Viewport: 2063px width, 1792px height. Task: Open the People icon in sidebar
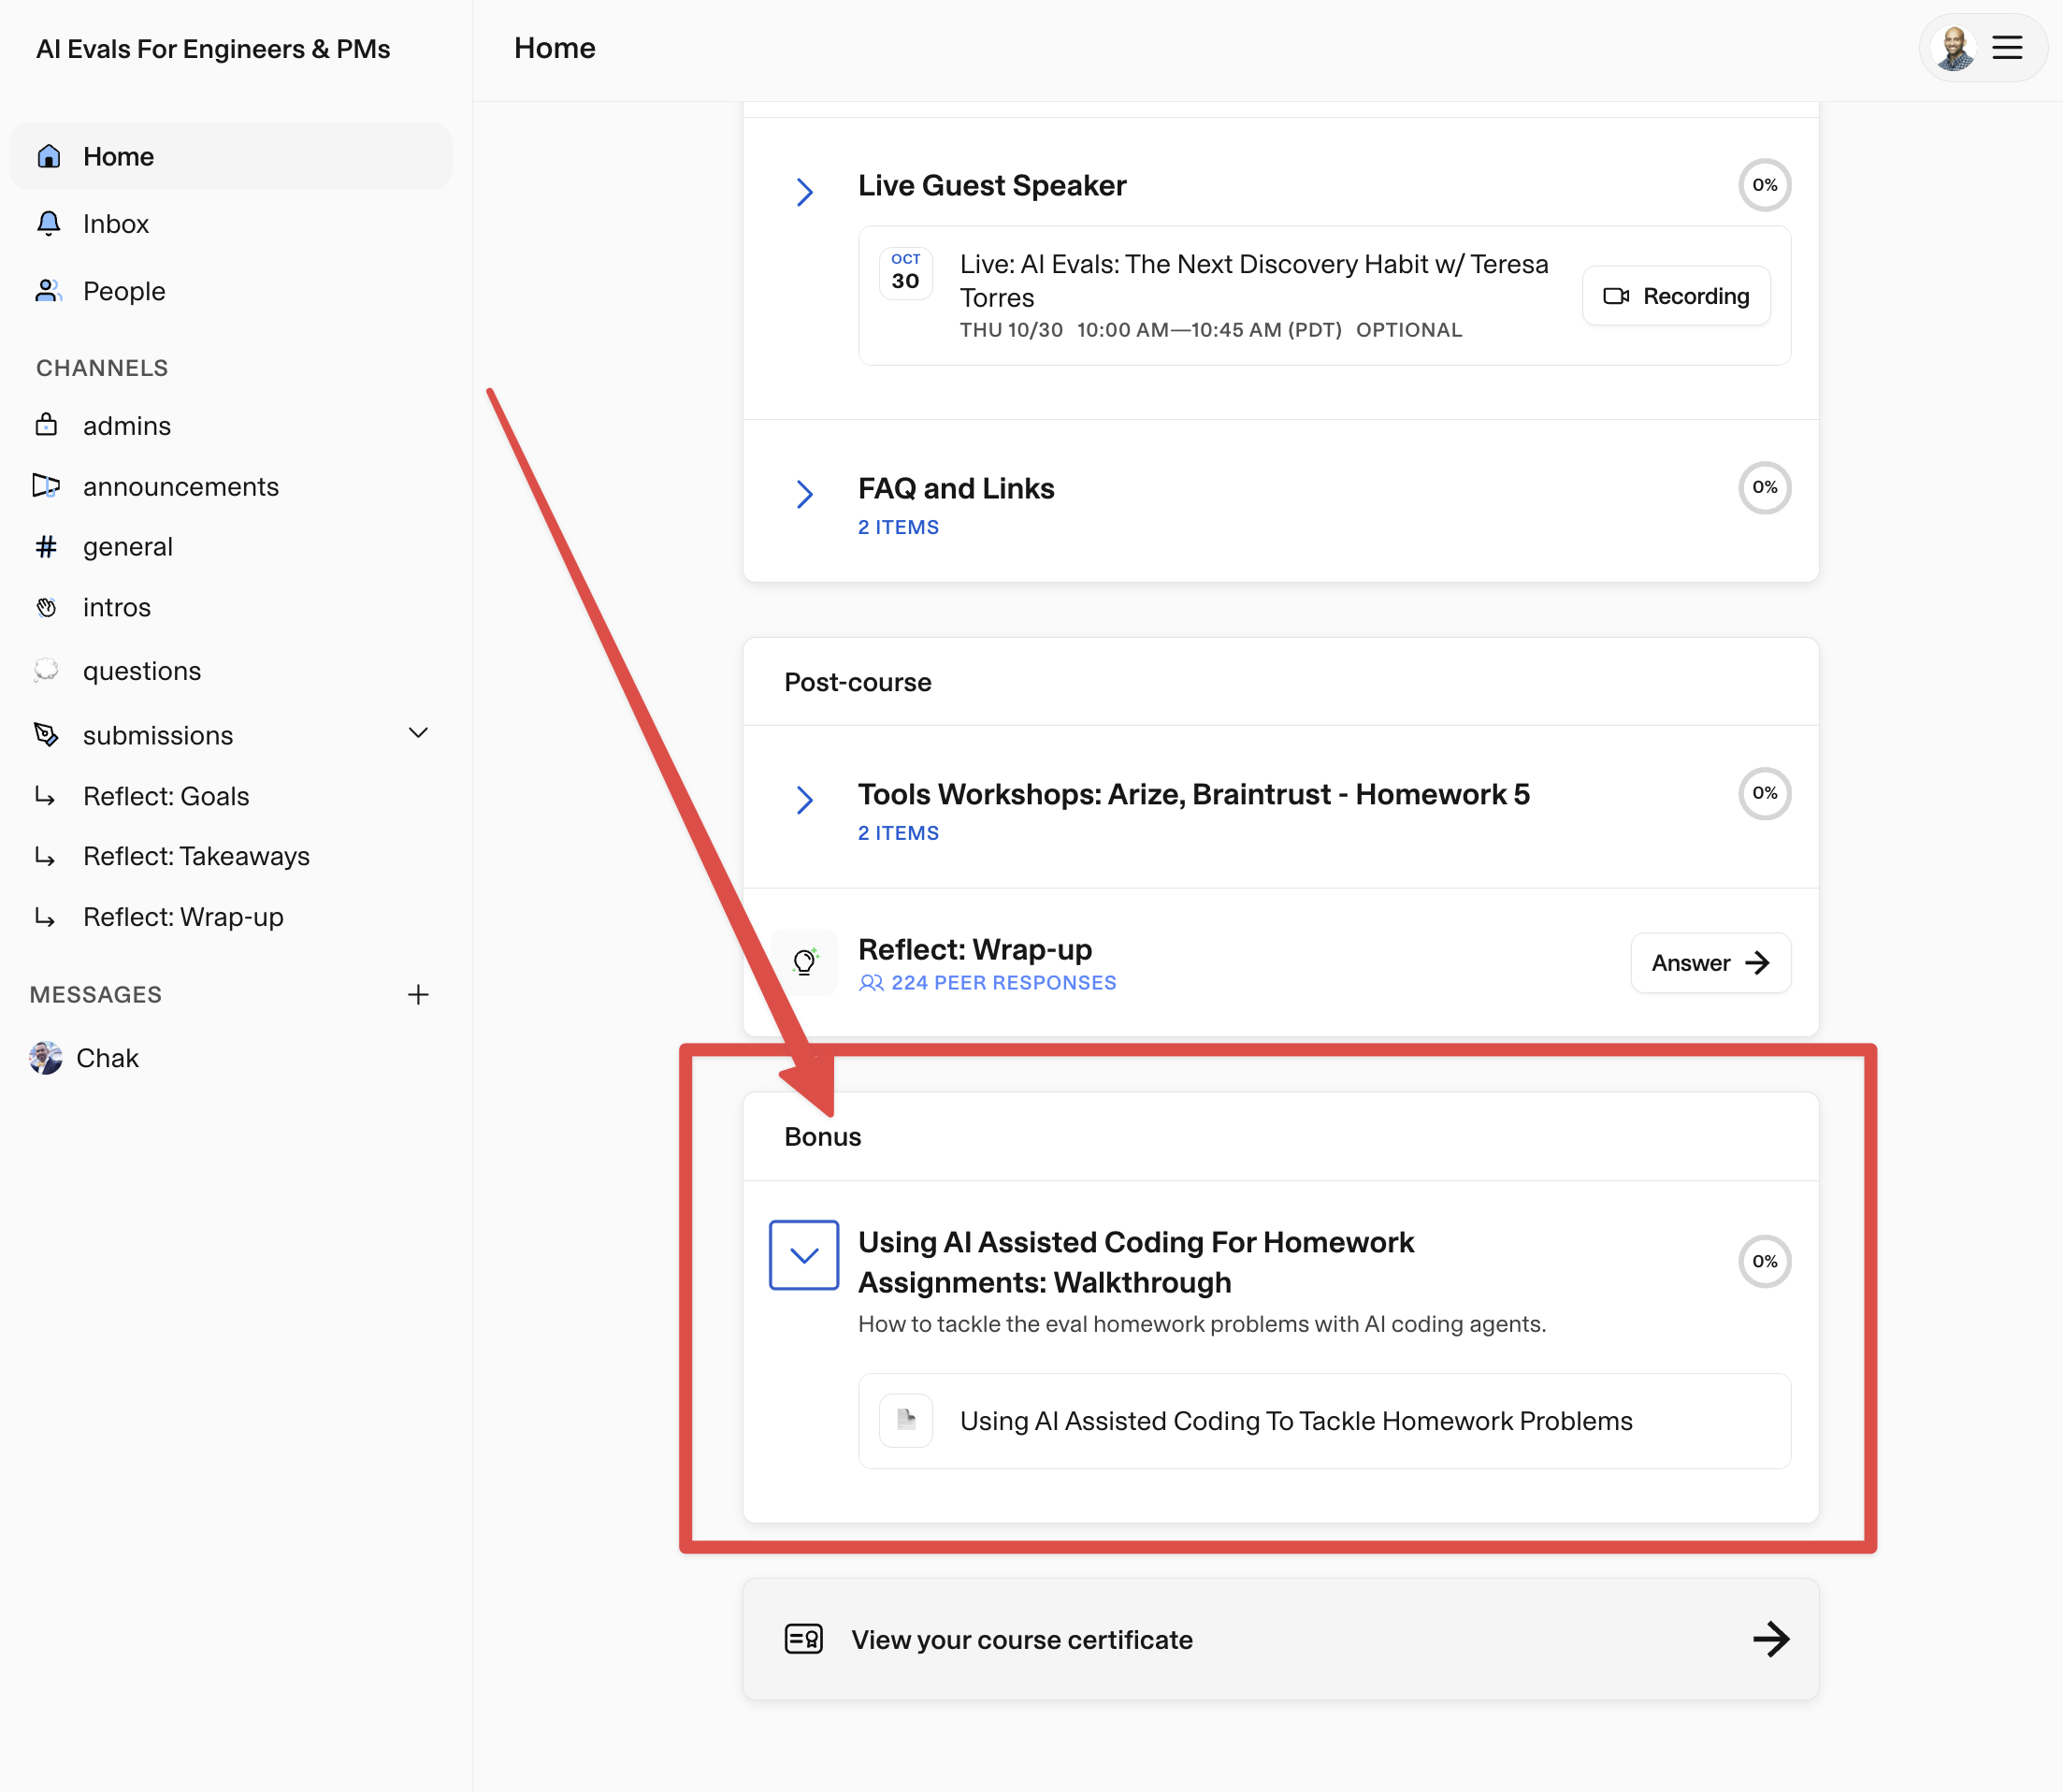[x=48, y=291]
